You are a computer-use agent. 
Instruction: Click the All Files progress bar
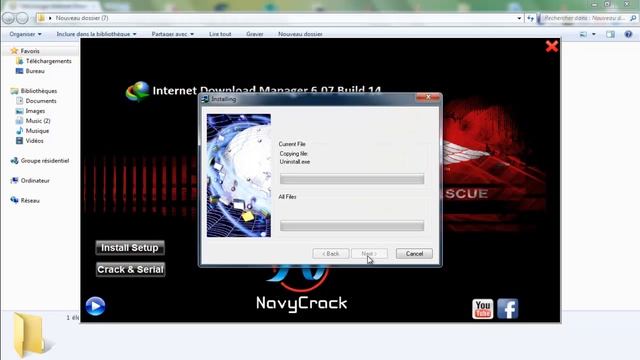352,225
